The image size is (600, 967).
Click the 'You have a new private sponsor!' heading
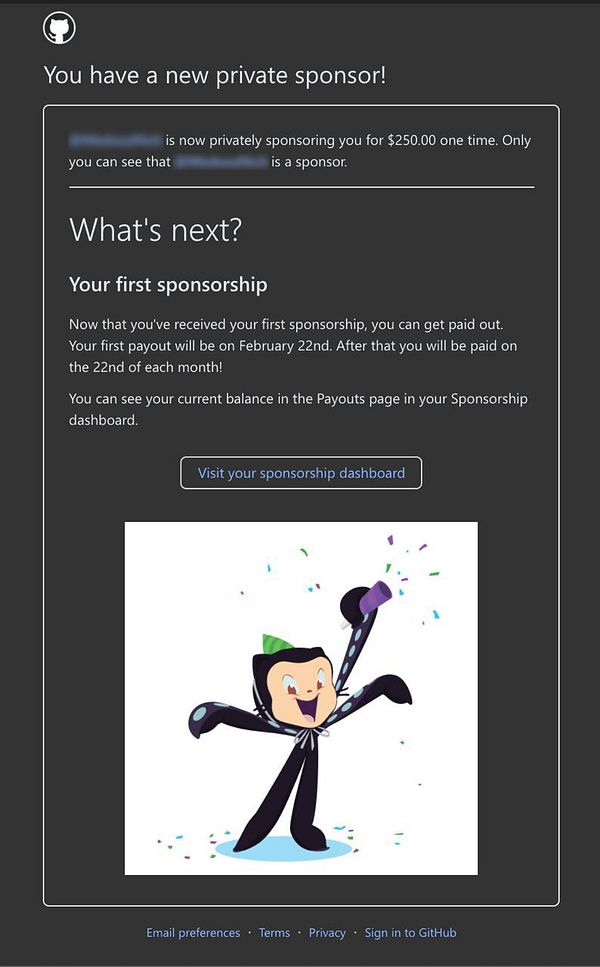pyautogui.click(x=215, y=75)
